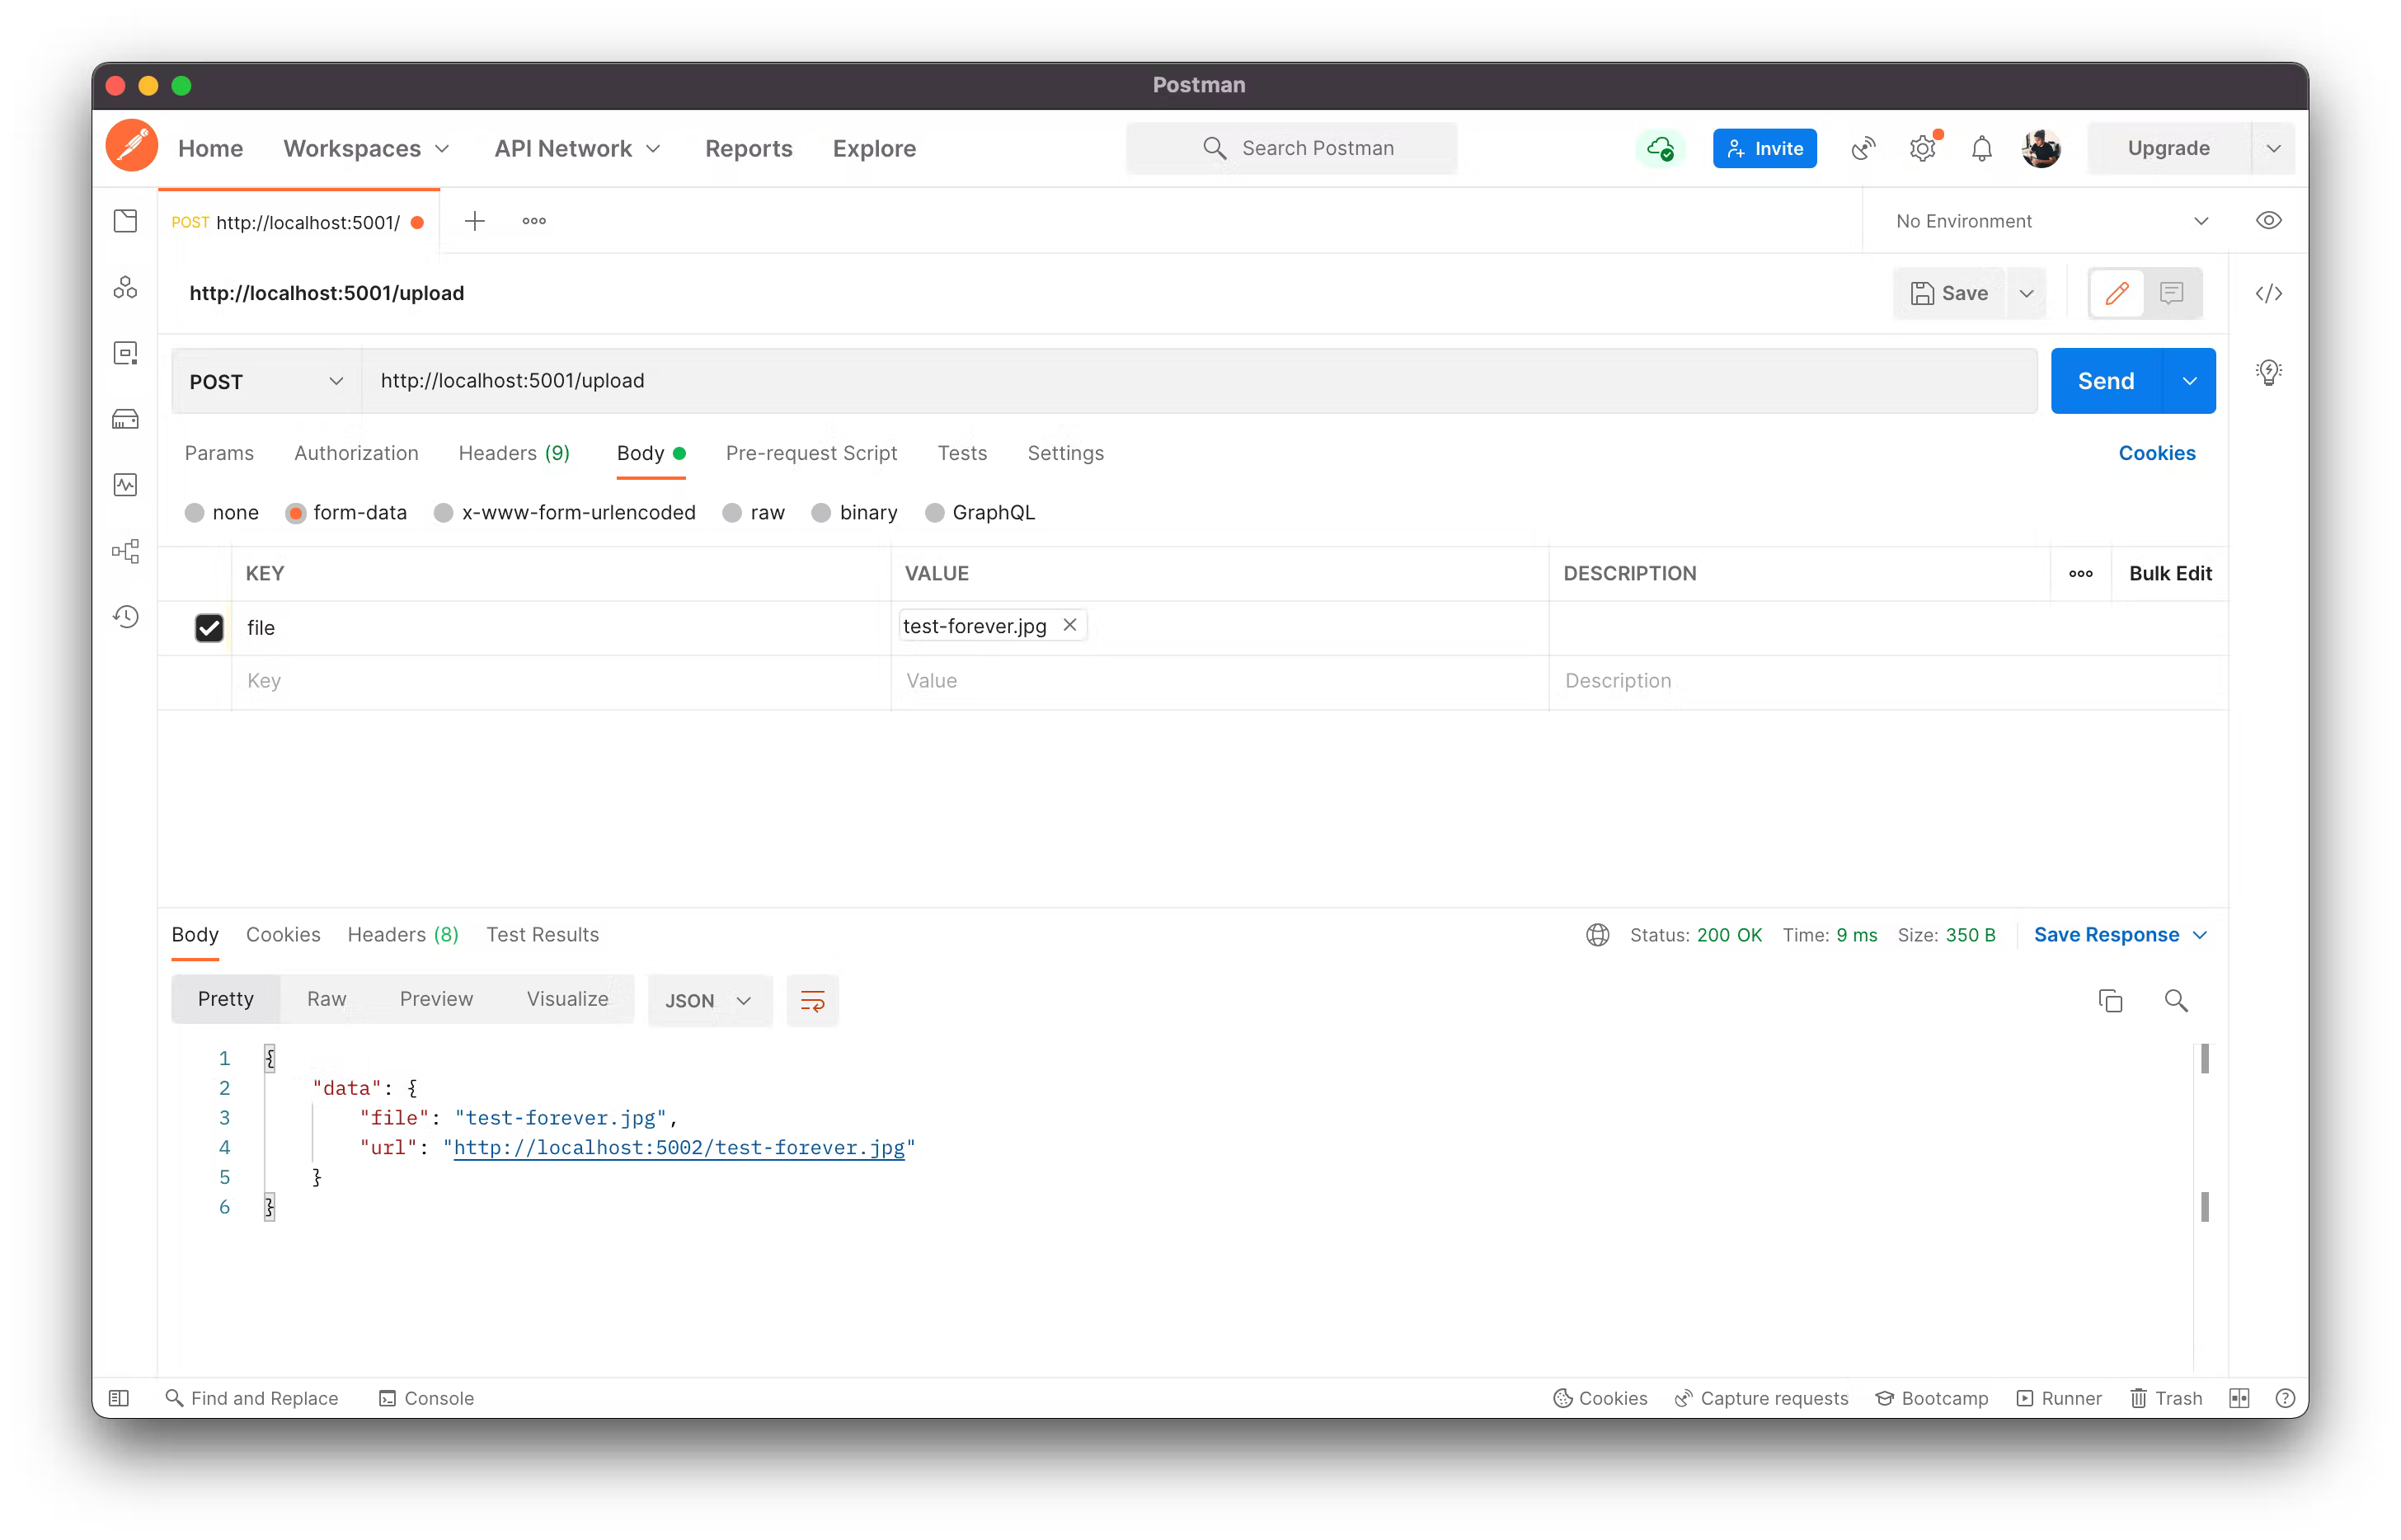Open the POST method dropdown
This screenshot has width=2401, height=1540.
point(266,381)
